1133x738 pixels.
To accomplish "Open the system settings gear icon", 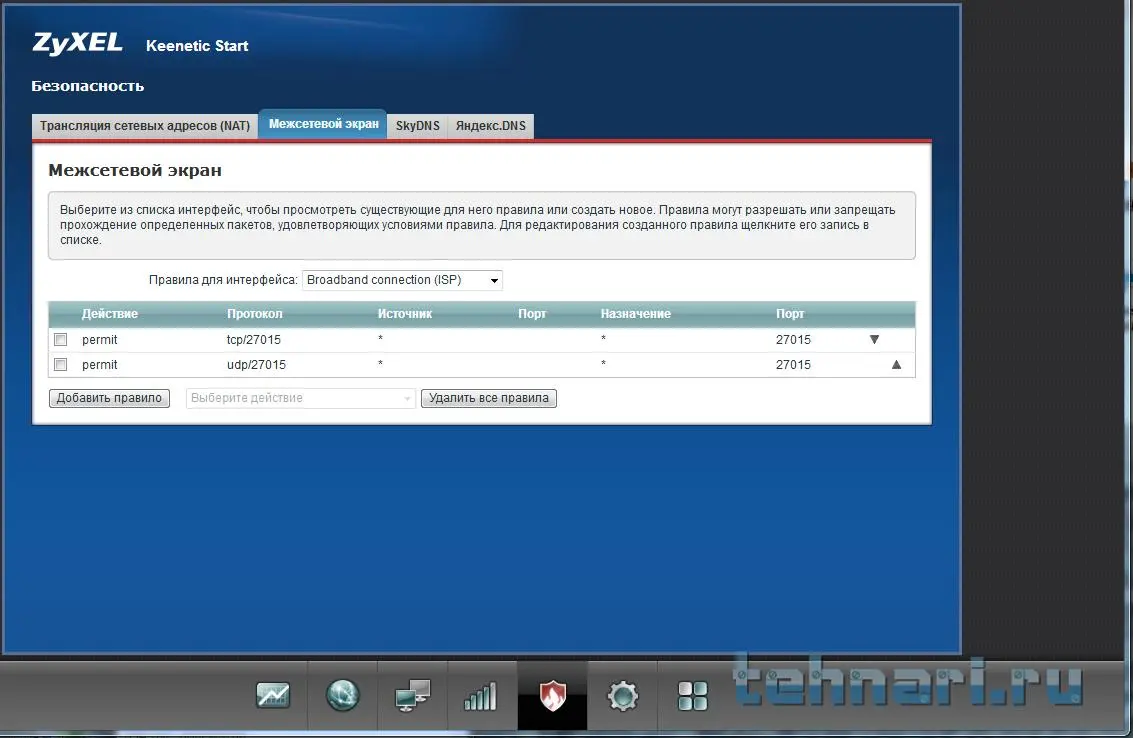I will click(x=622, y=695).
